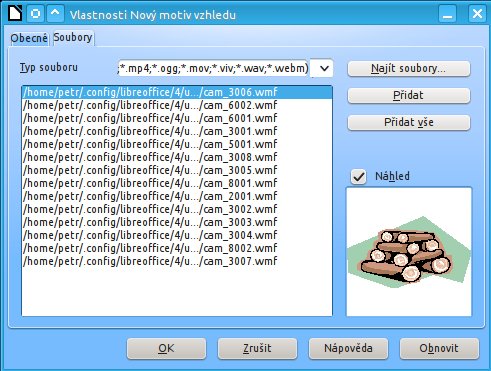Click the Najít soubory... button
491x371 pixels.
[x=409, y=69]
